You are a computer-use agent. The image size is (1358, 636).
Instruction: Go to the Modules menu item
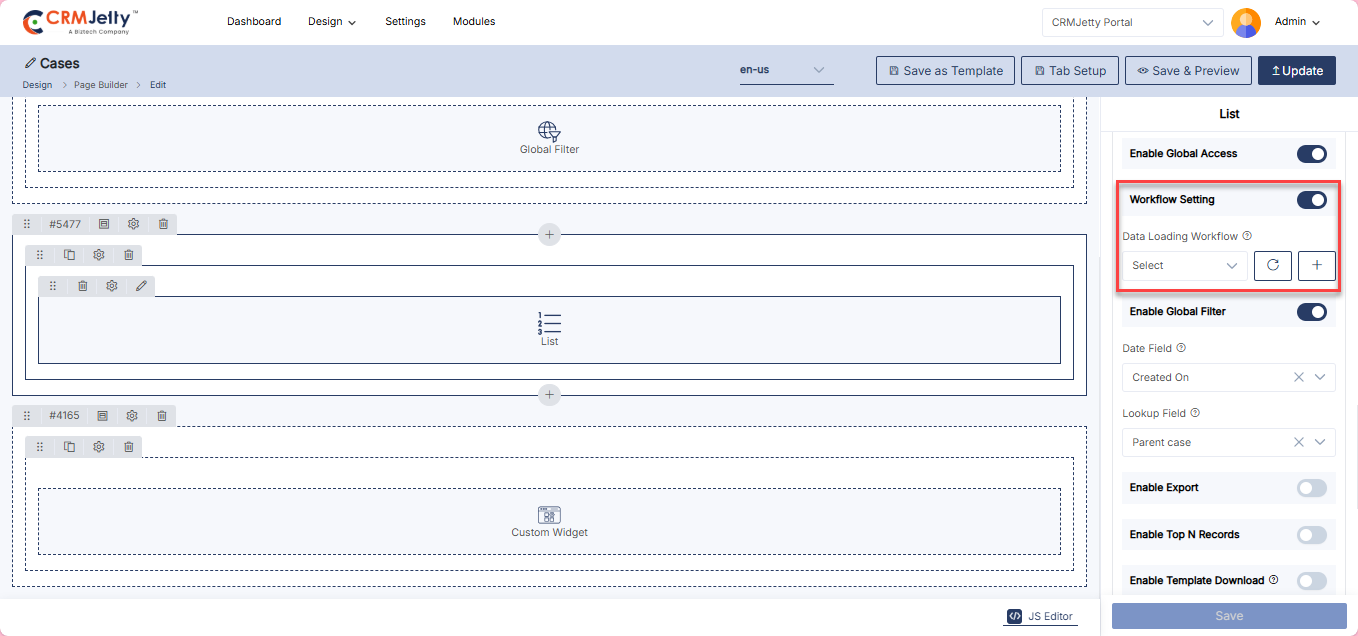click(x=474, y=22)
